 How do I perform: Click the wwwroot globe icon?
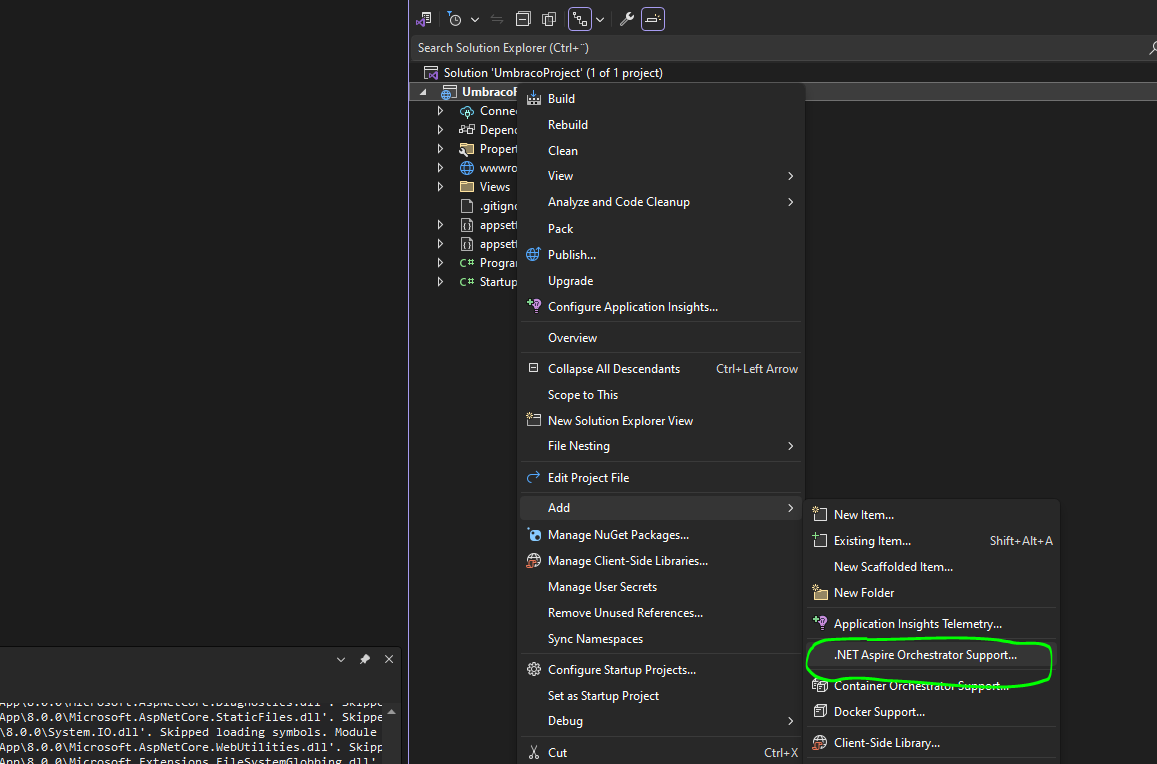(x=466, y=168)
